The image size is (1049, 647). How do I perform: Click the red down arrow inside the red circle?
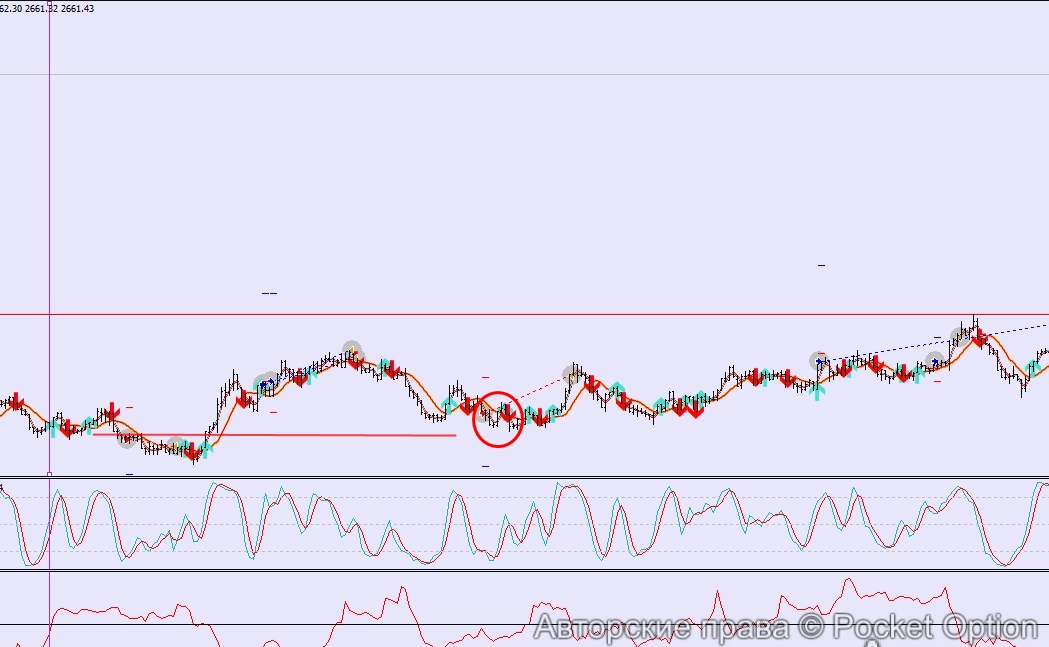coord(509,412)
